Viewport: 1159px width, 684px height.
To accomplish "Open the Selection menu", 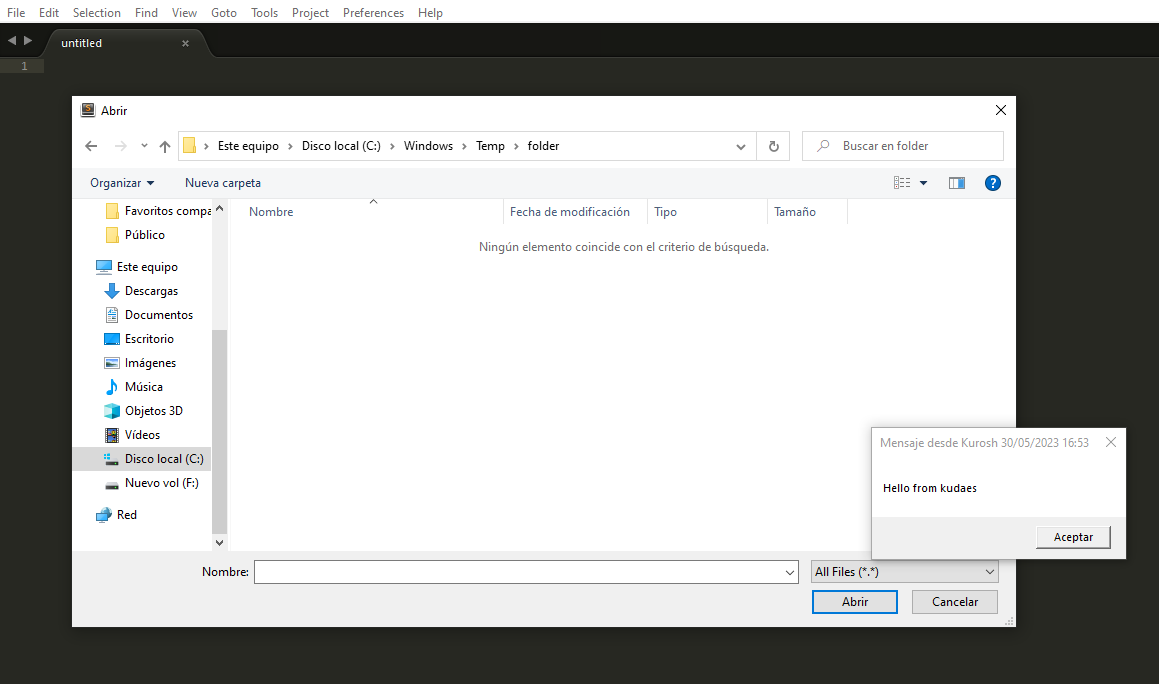I will tap(96, 13).
